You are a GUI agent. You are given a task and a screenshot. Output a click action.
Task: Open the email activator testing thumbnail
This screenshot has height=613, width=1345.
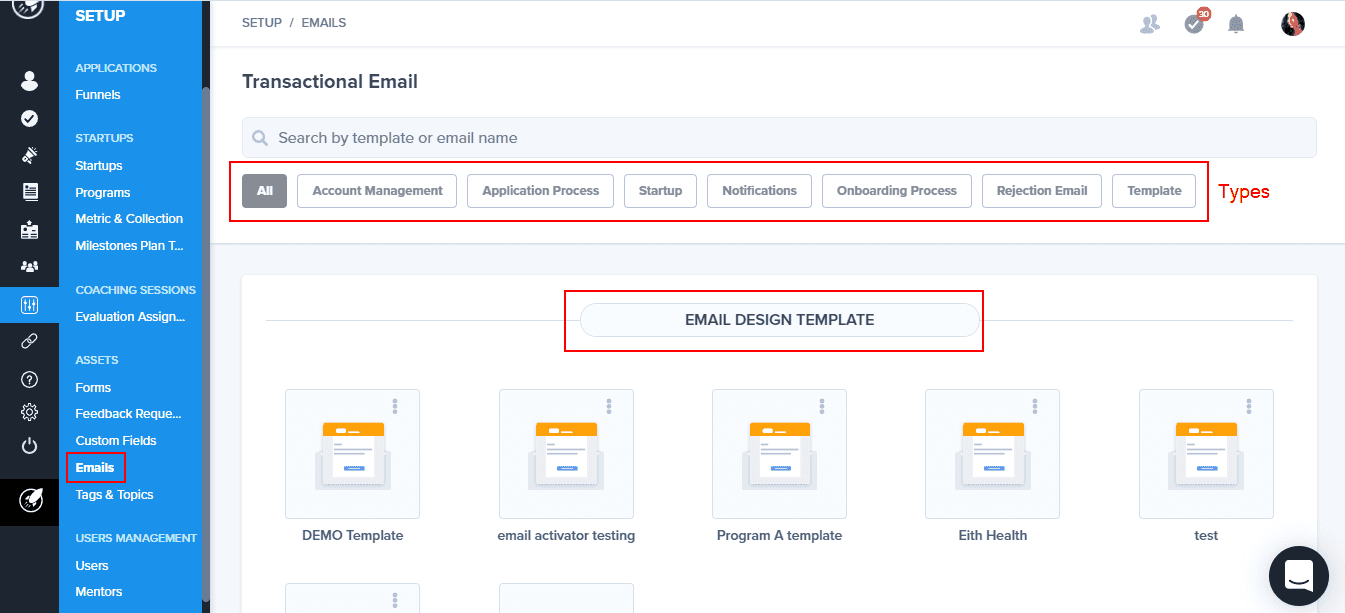pyautogui.click(x=566, y=454)
